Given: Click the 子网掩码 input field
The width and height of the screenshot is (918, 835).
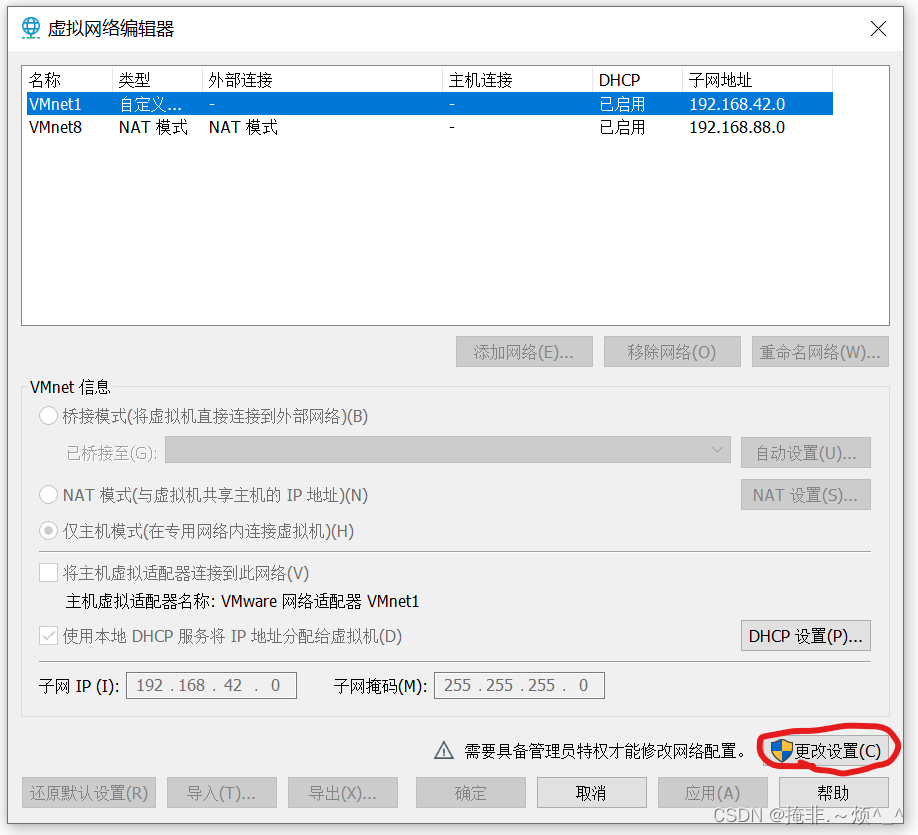Looking at the screenshot, I should tap(519, 685).
